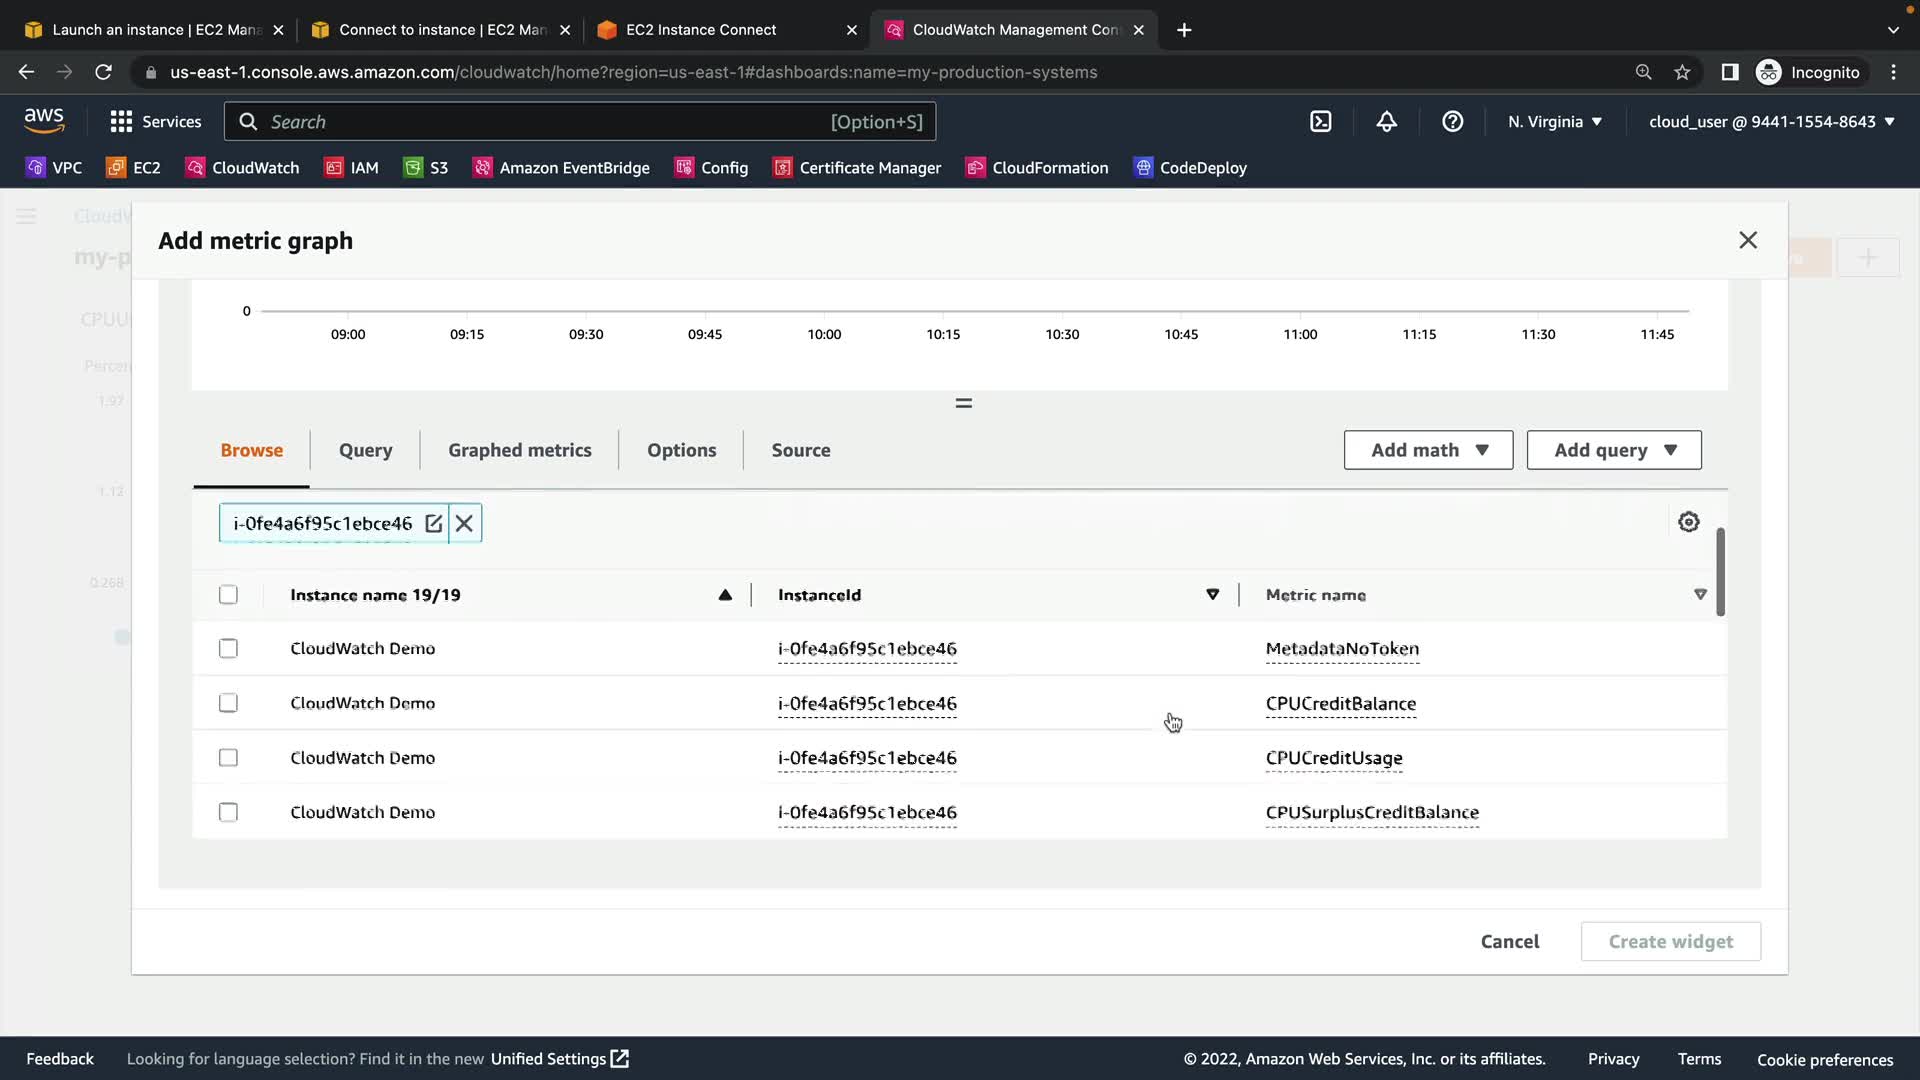
Task: Open the N. Virginia region selector
Action: [1555, 122]
